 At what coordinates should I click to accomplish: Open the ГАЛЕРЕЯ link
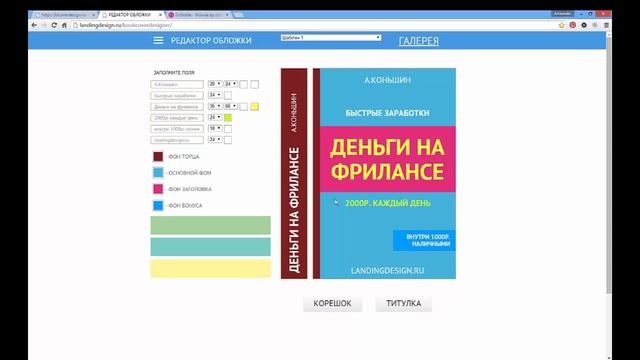click(419, 41)
